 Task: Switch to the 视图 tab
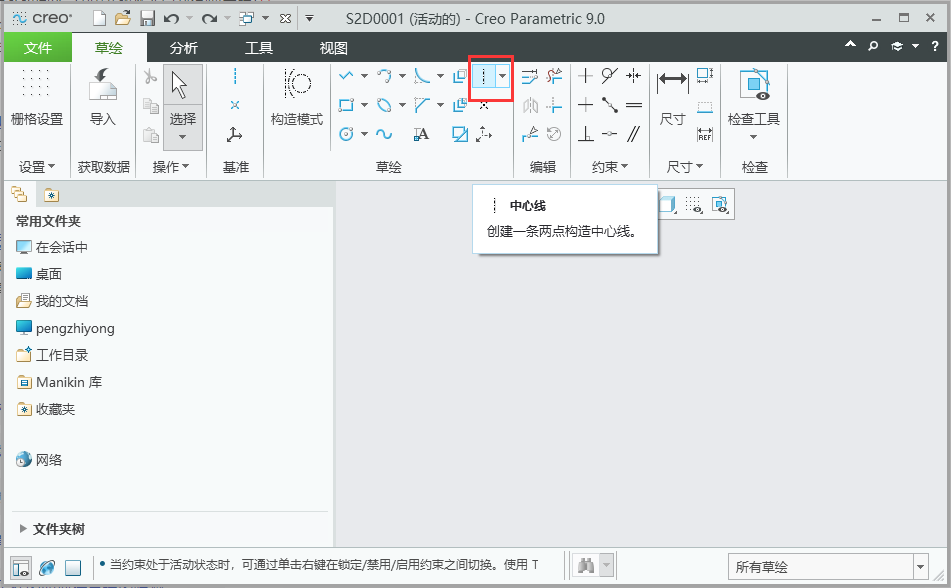tap(334, 48)
